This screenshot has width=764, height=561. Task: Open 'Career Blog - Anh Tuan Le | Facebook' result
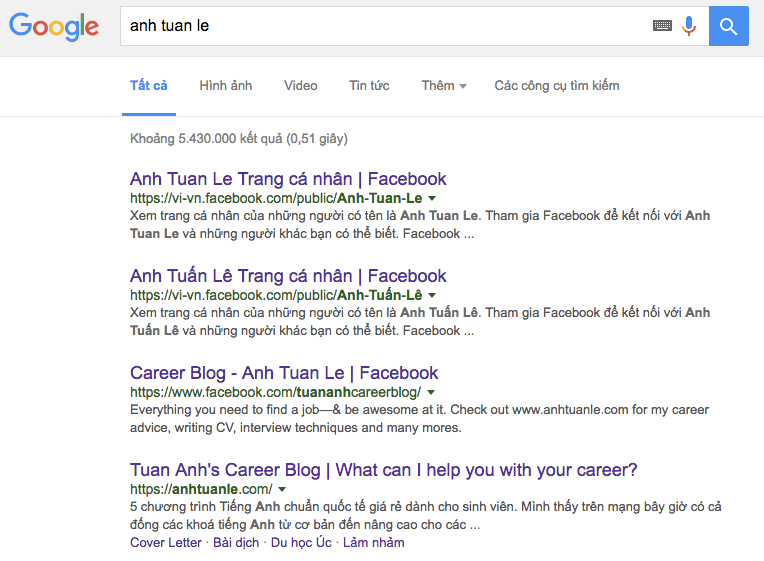click(x=284, y=373)
